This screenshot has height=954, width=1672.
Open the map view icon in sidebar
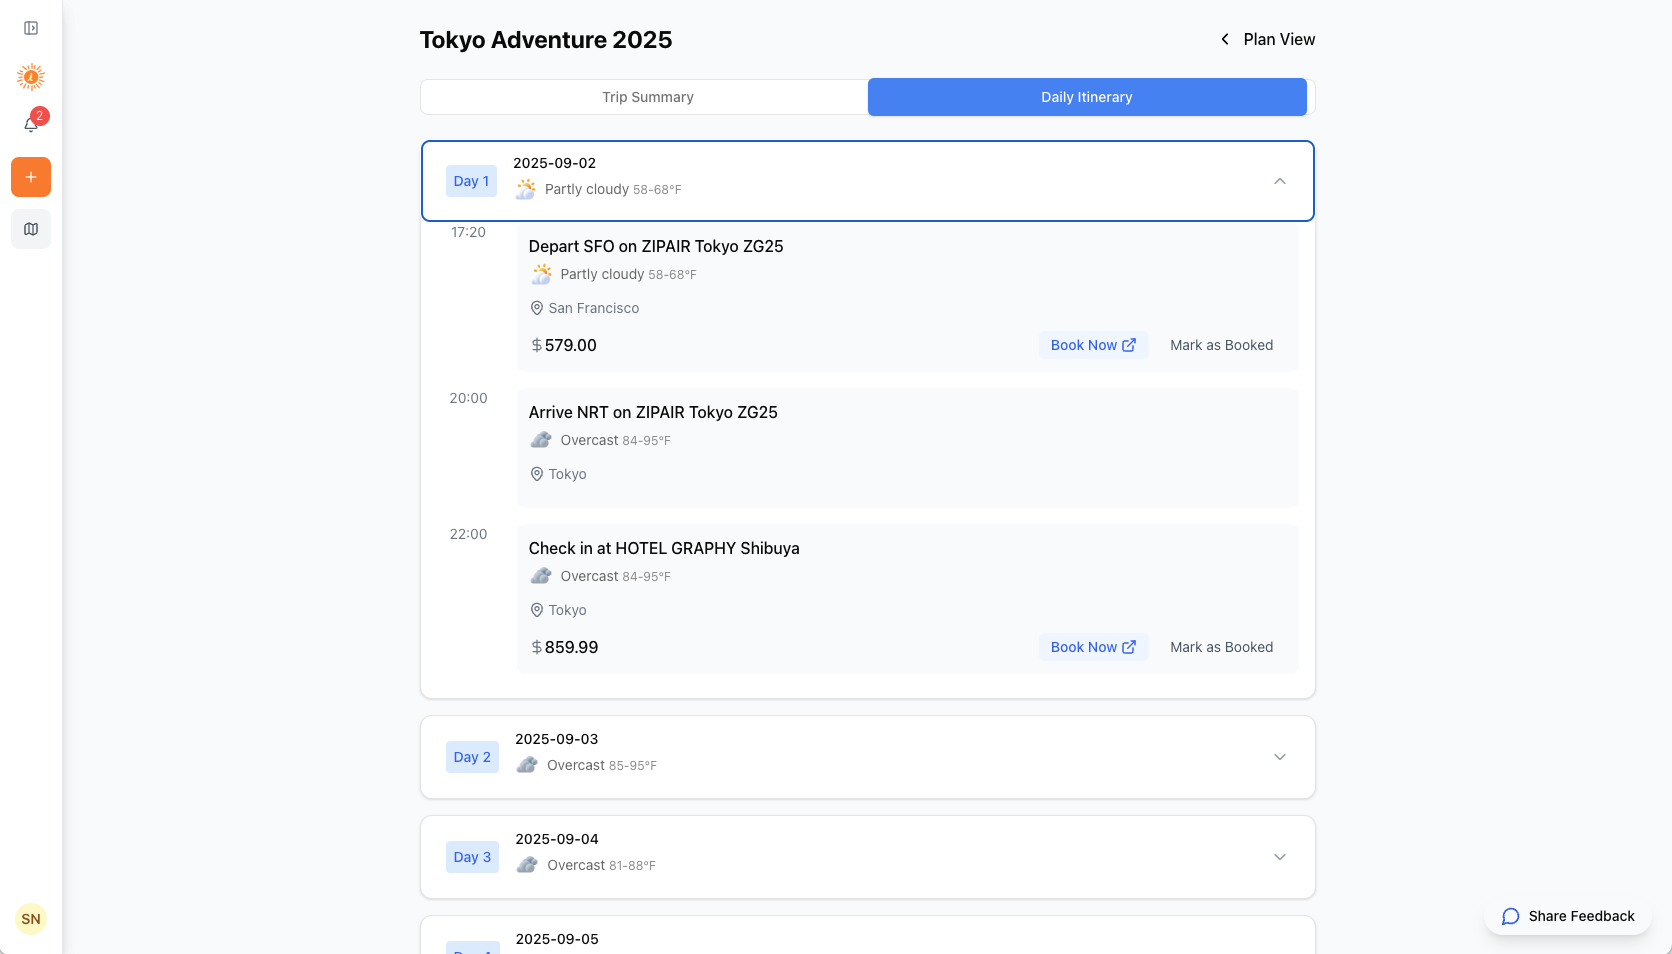(x=31, y=229)
